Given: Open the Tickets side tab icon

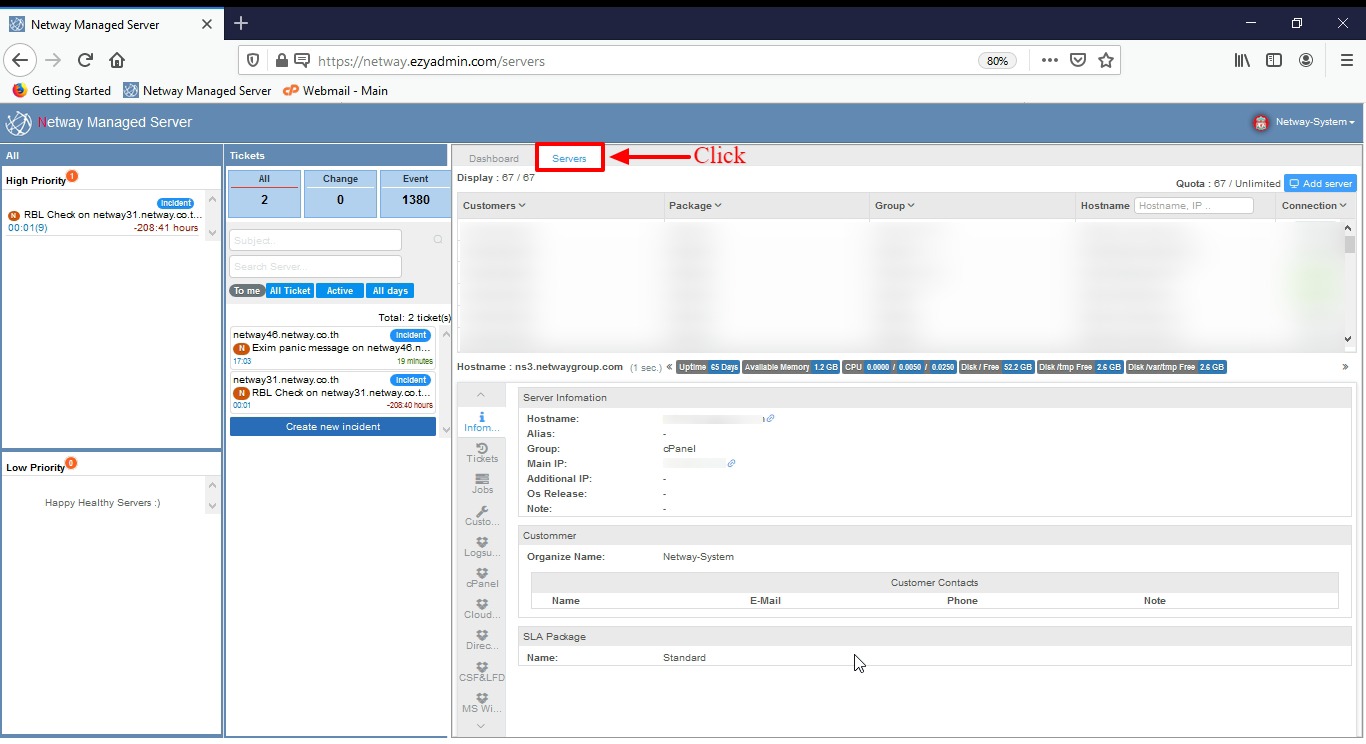Looking at the screenshot, I should (482, 451).
